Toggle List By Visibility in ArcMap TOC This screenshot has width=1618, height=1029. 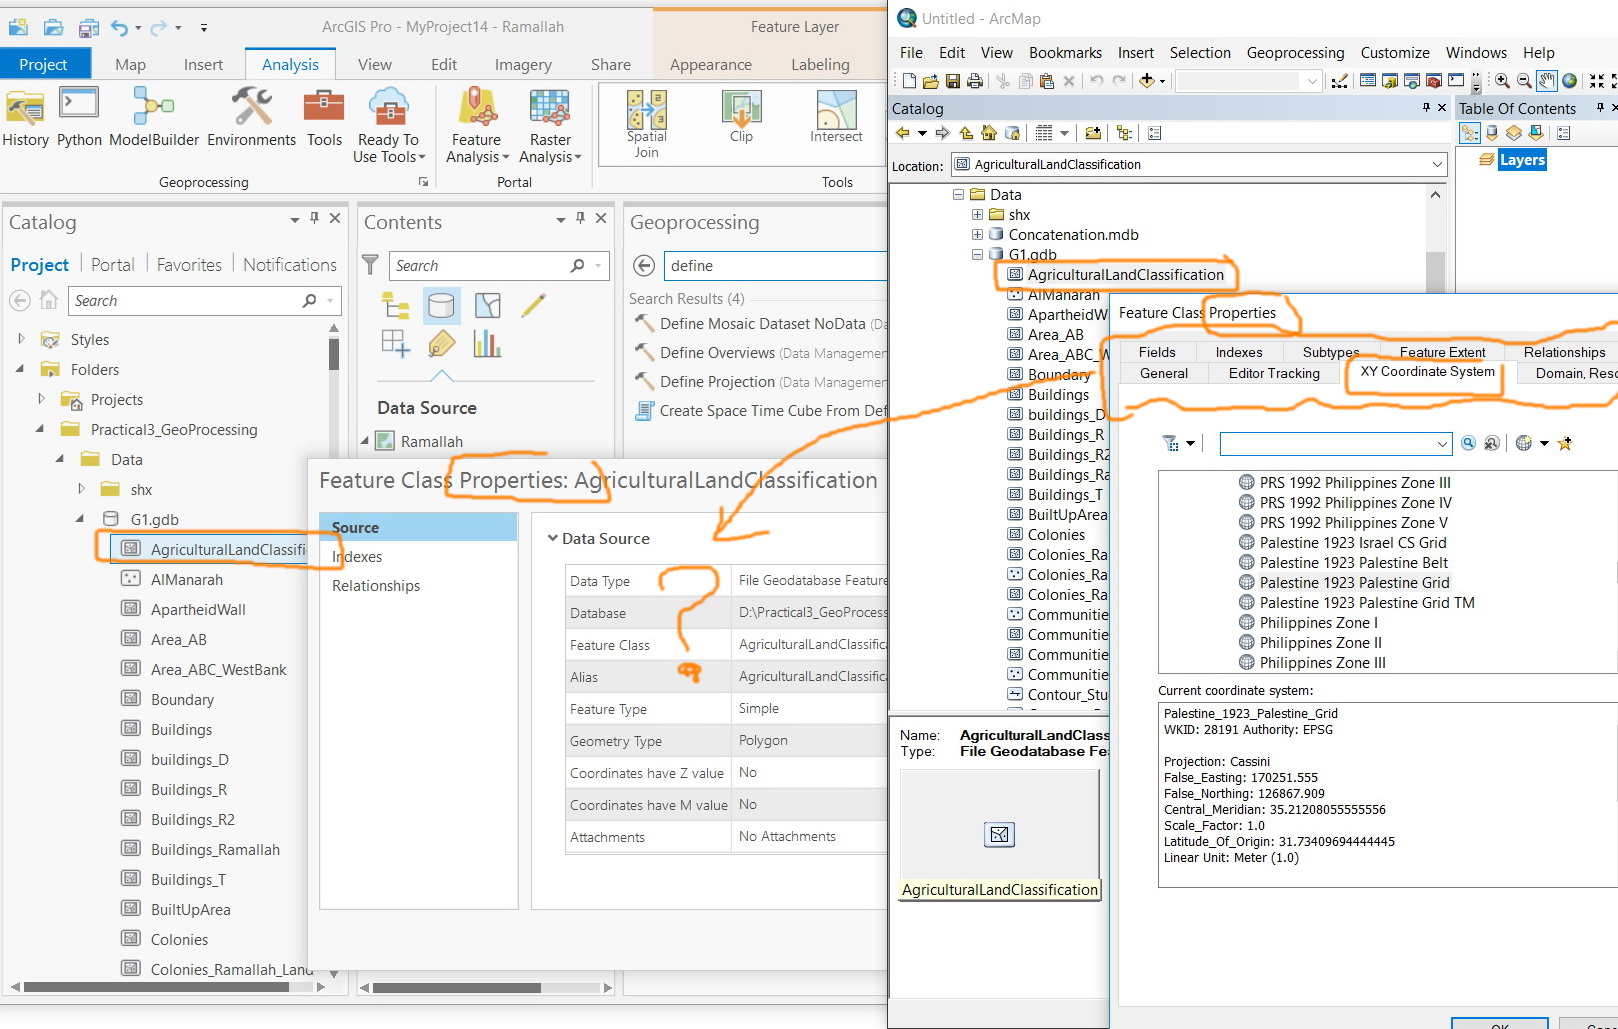click(1514, 133)
